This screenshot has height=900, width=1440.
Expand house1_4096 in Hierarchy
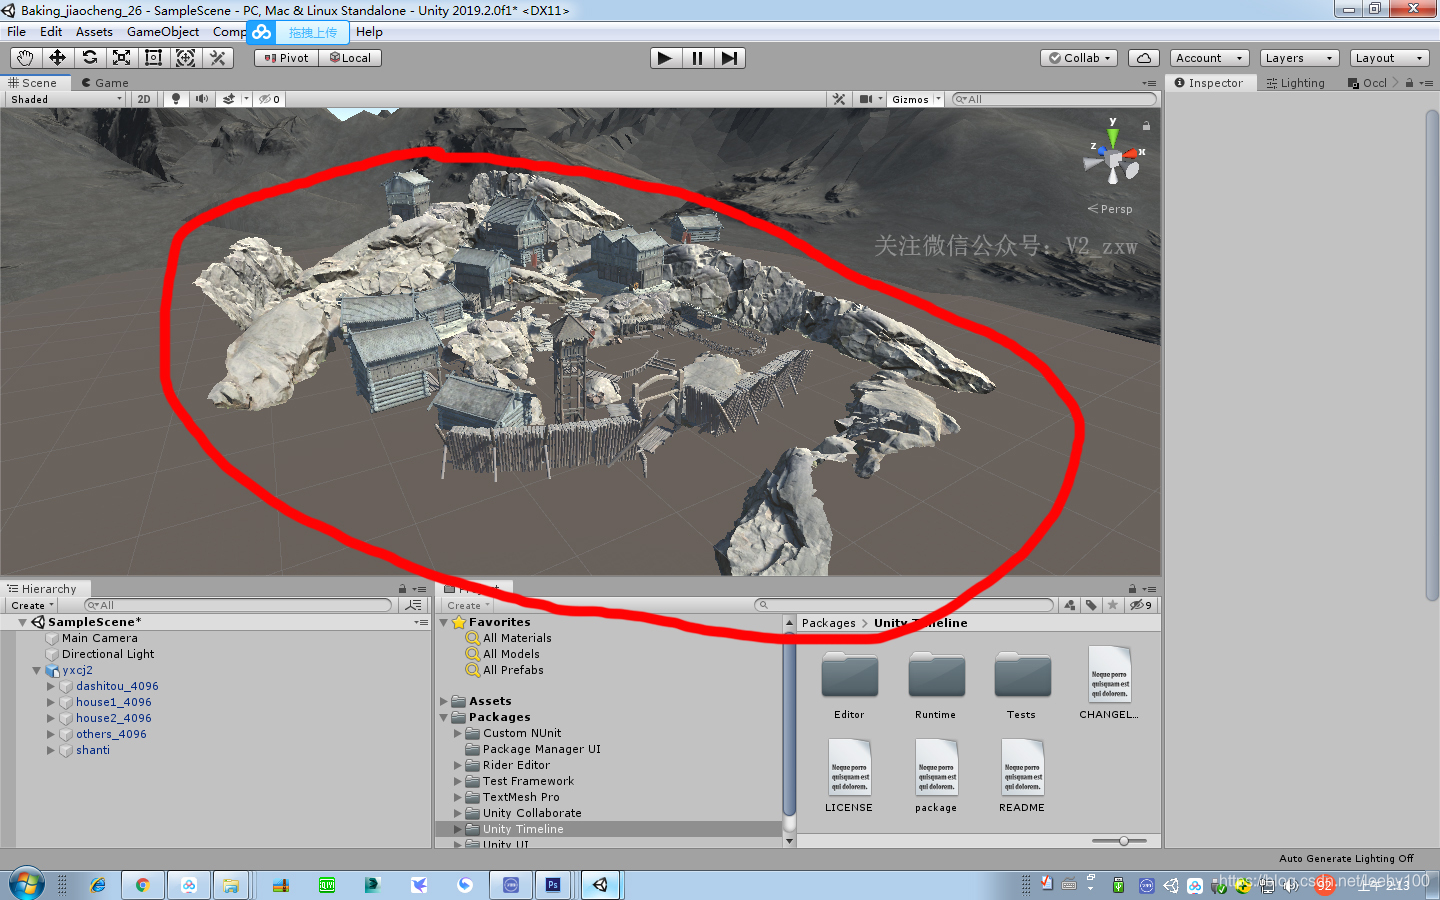click(50, 702)
